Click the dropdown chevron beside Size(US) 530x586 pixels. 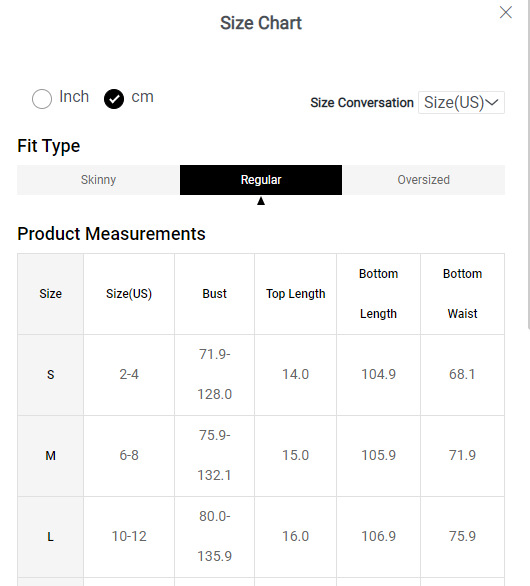492,102
